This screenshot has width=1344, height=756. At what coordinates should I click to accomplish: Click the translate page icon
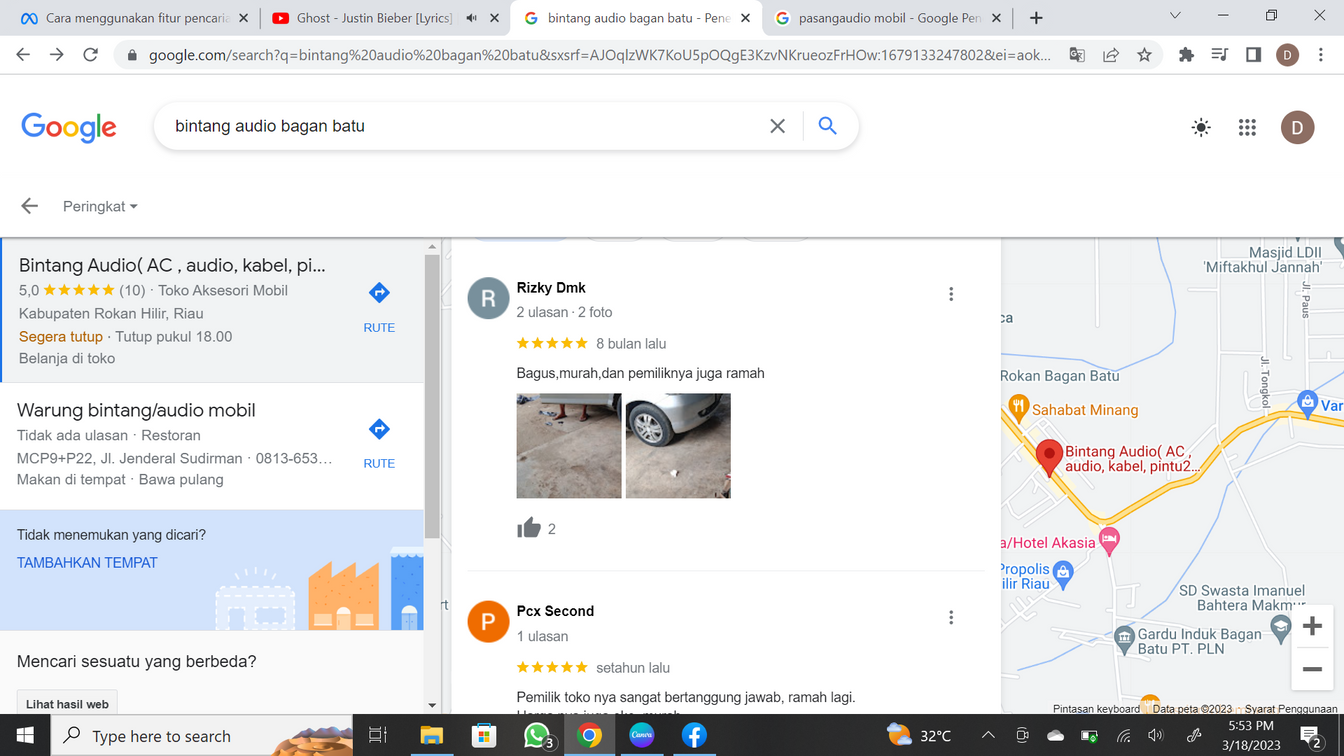coord(1077,55)
